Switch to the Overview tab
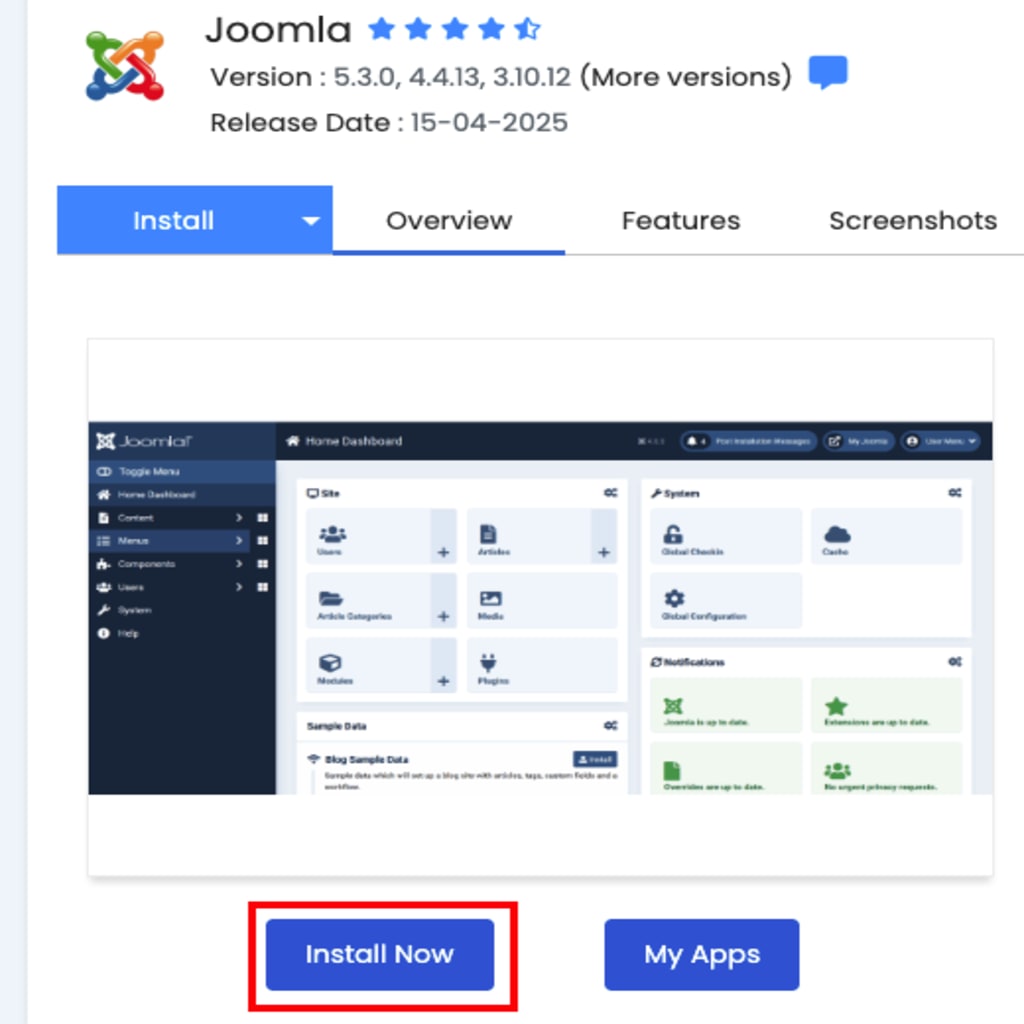 coord(449,221)
